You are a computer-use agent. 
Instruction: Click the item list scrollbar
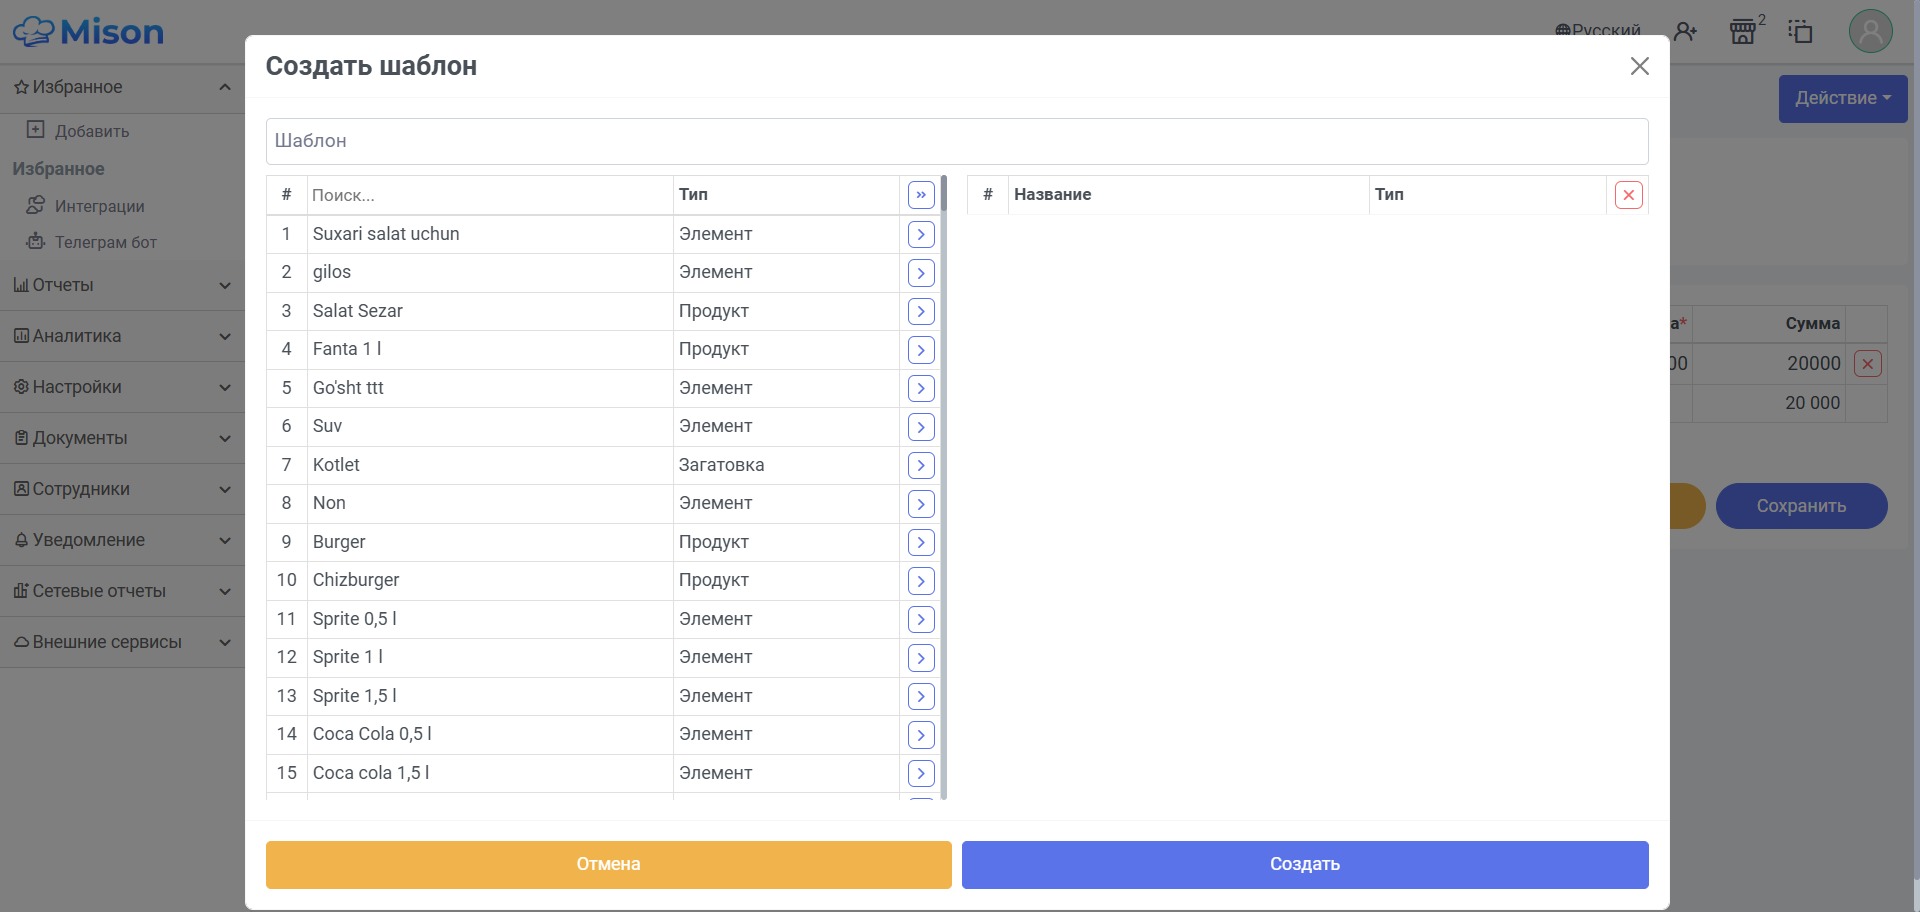point(944,487)
